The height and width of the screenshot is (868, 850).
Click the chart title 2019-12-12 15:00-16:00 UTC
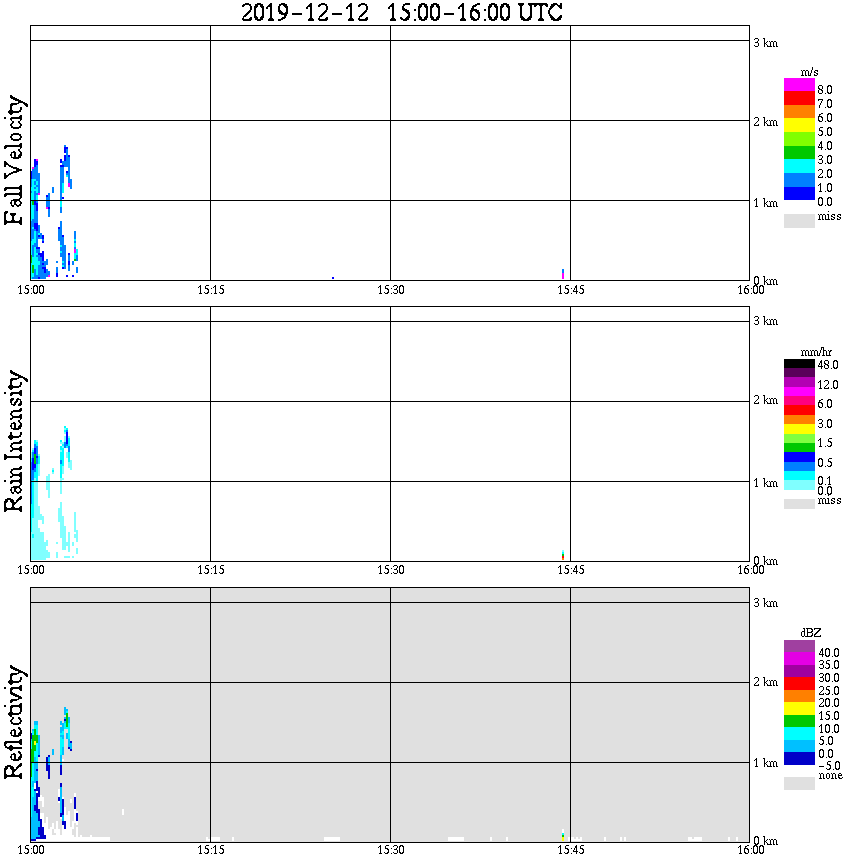point(402,12)
